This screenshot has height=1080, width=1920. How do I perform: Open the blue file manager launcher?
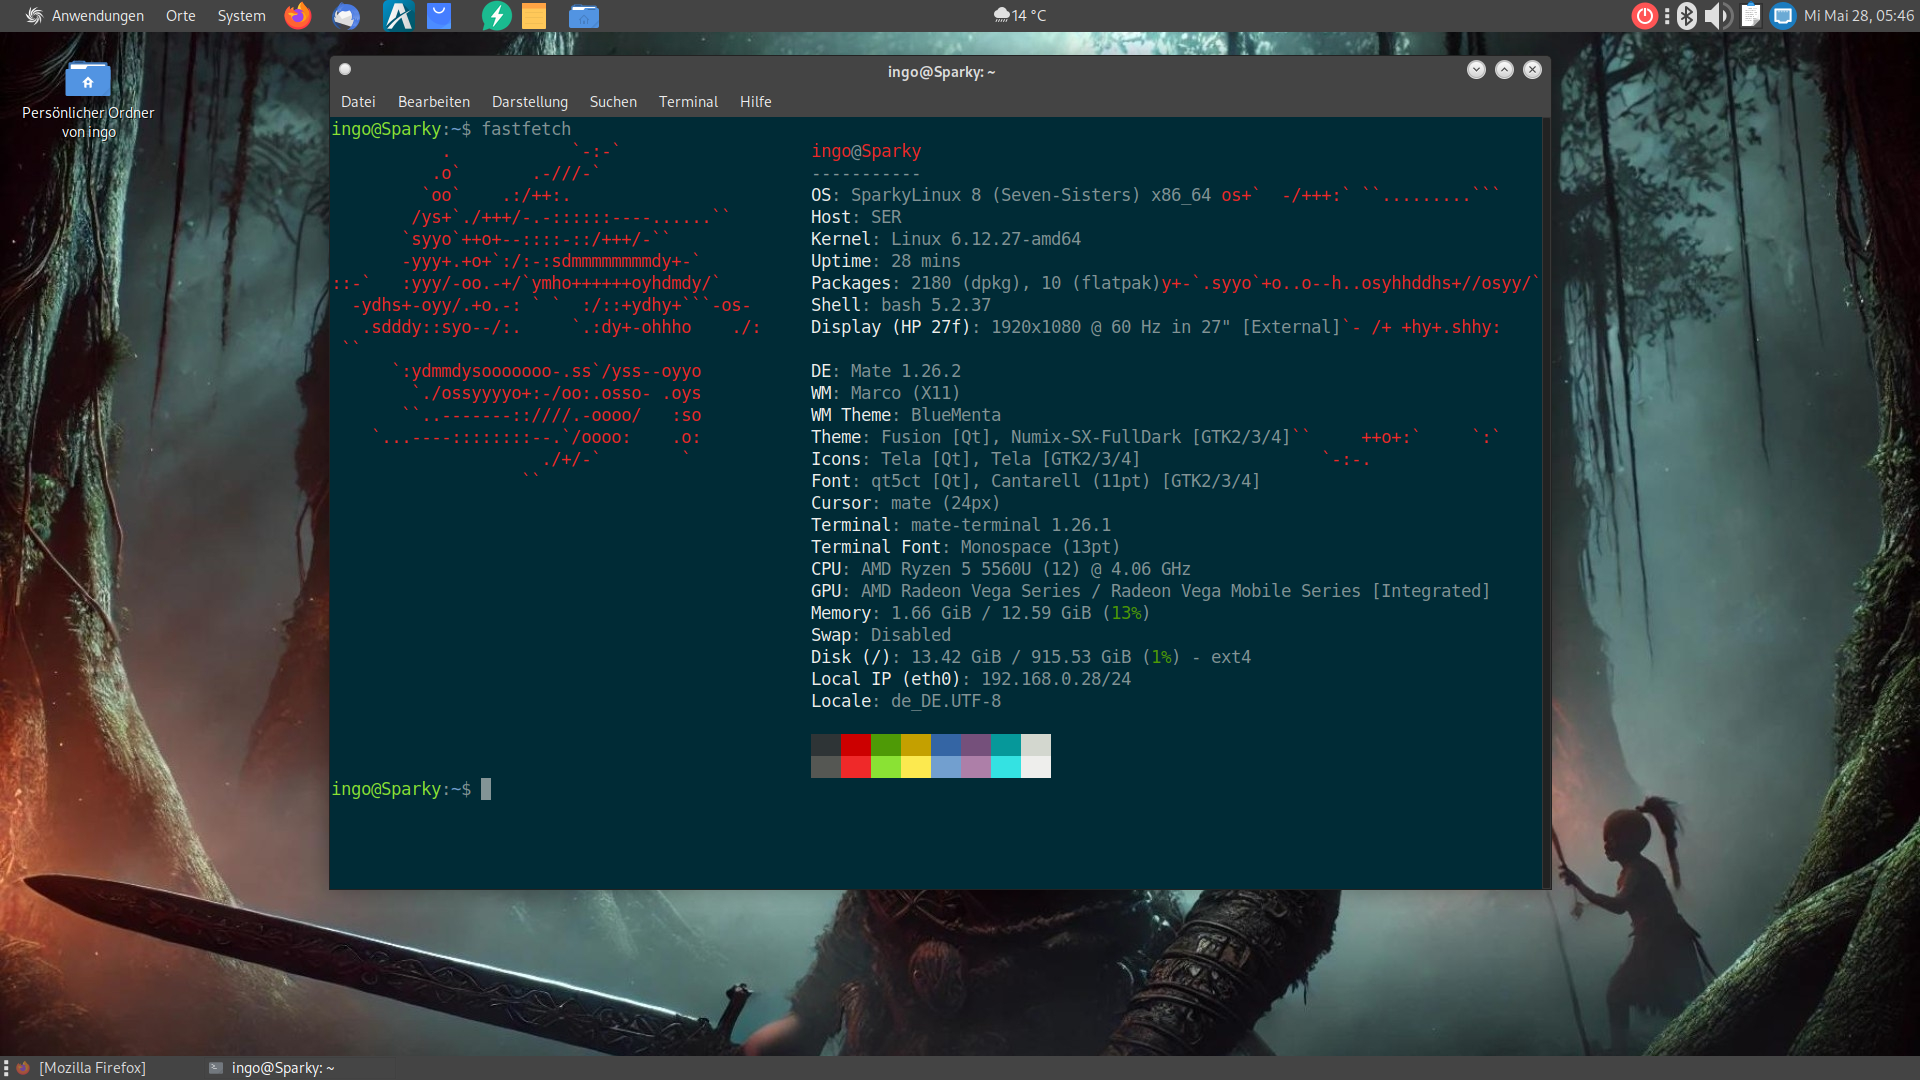[x=584, y=16]
